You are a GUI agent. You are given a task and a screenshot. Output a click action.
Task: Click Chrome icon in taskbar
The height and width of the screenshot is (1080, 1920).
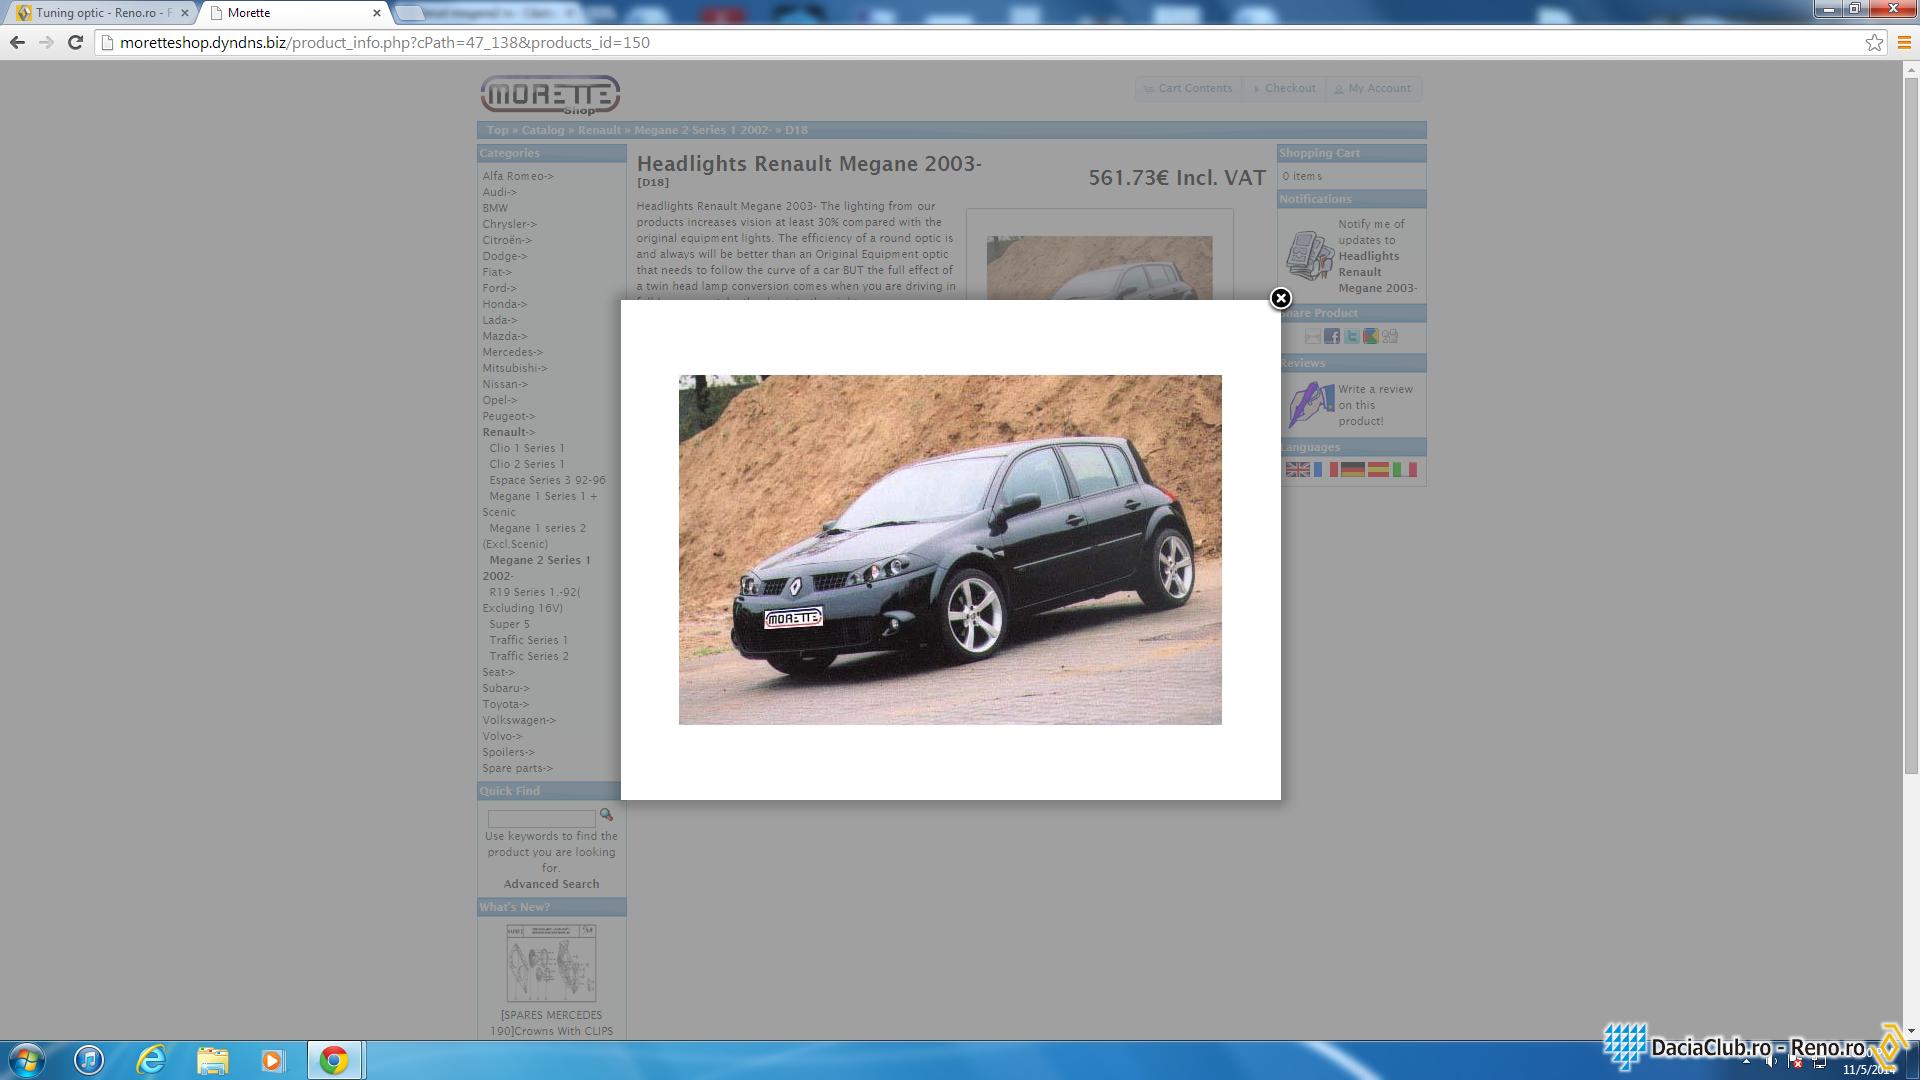point(334,1060)
